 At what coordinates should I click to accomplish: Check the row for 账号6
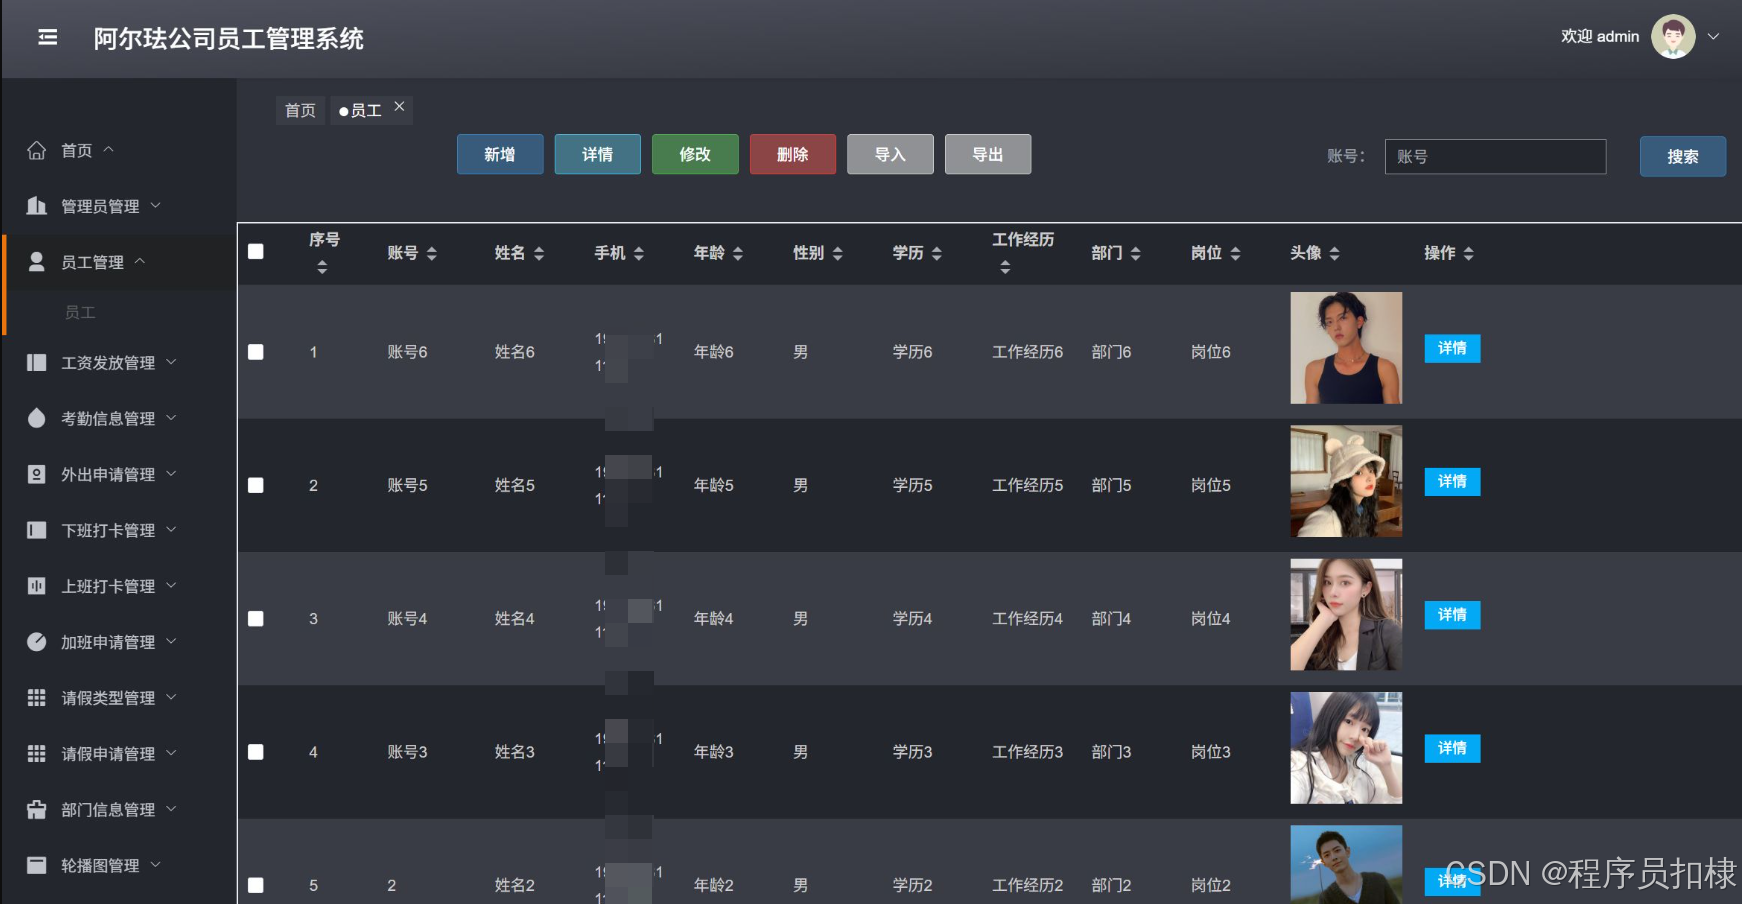tap(256, 352)
